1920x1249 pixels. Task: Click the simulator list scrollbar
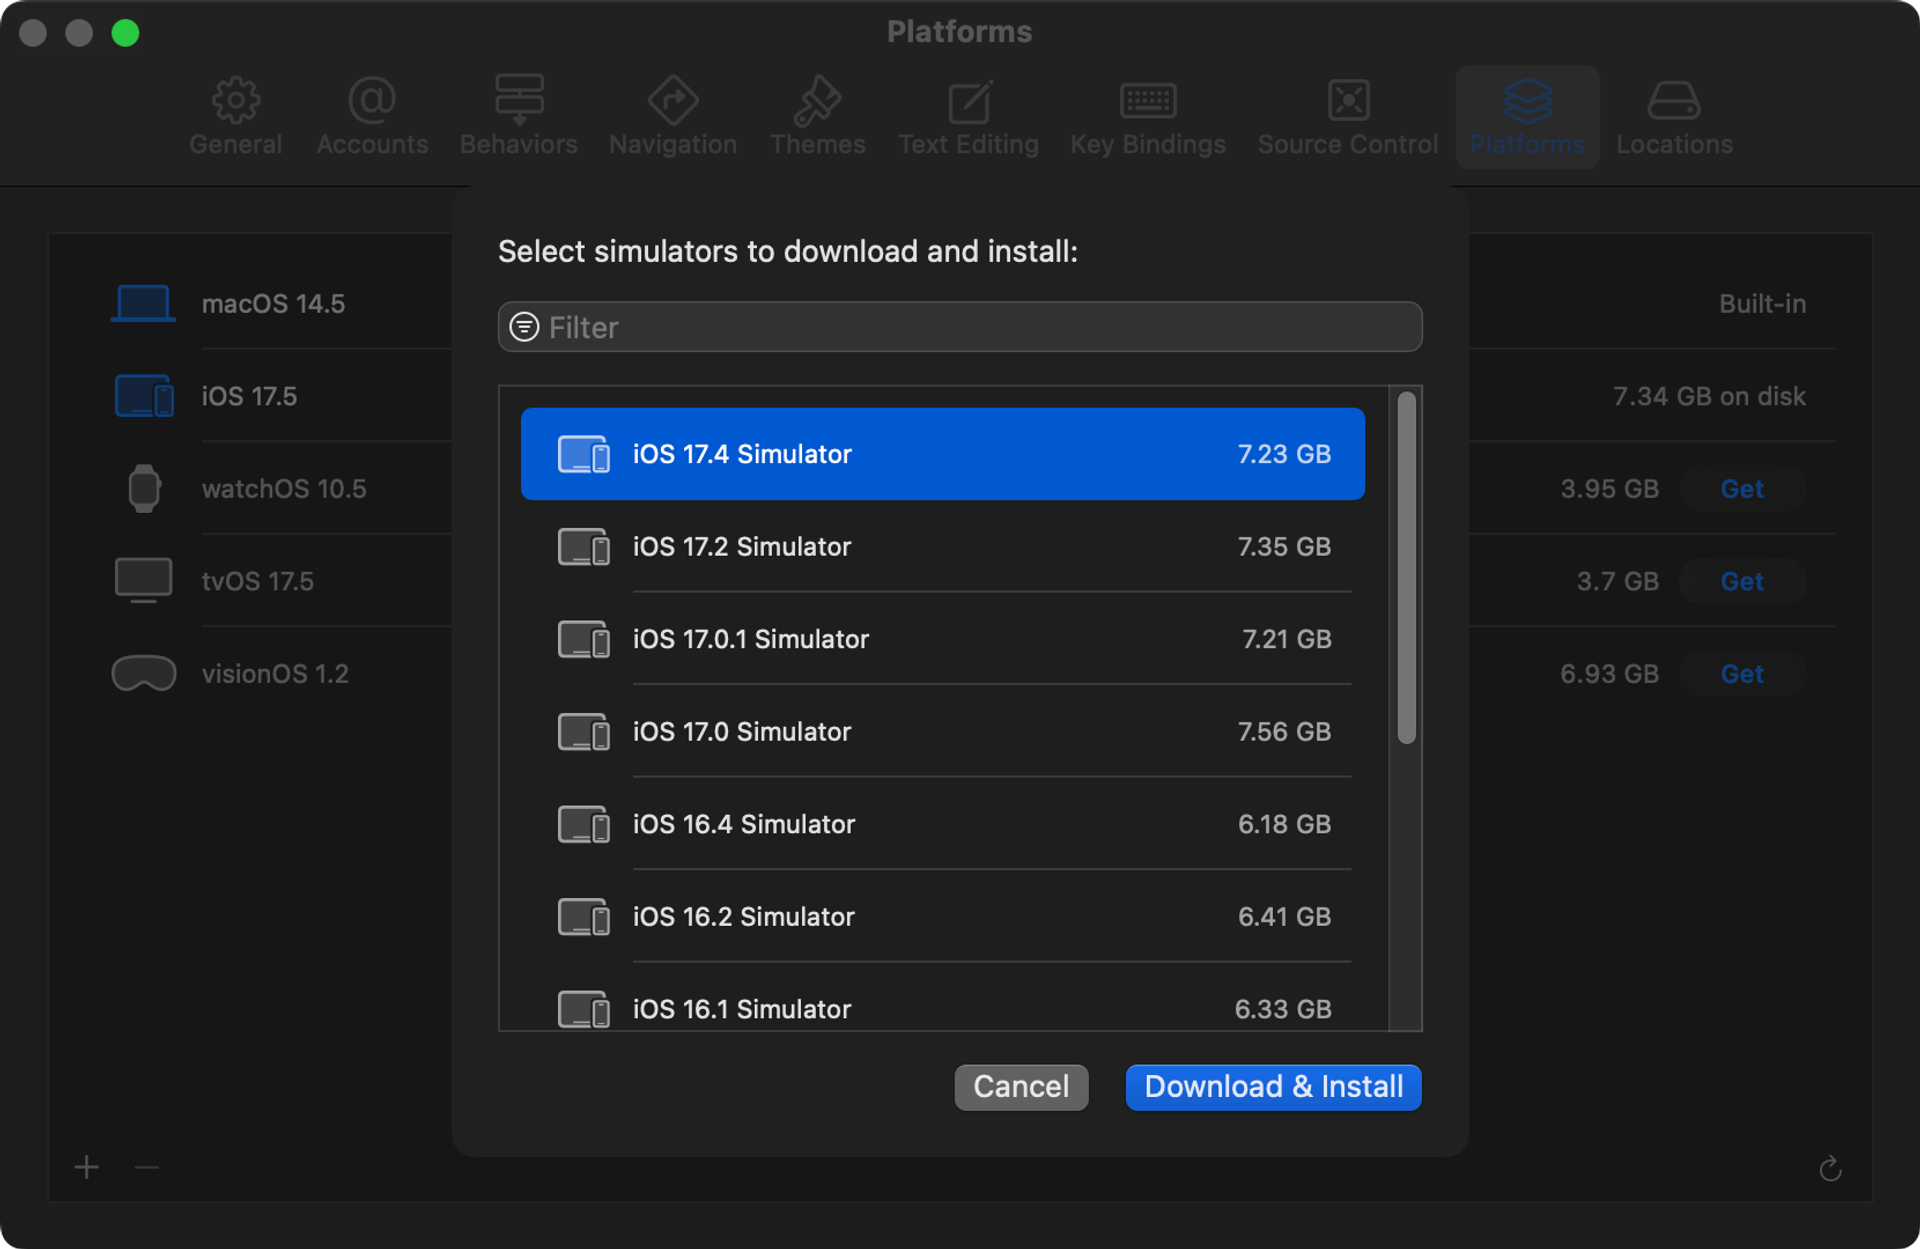tap(1406, 568)
